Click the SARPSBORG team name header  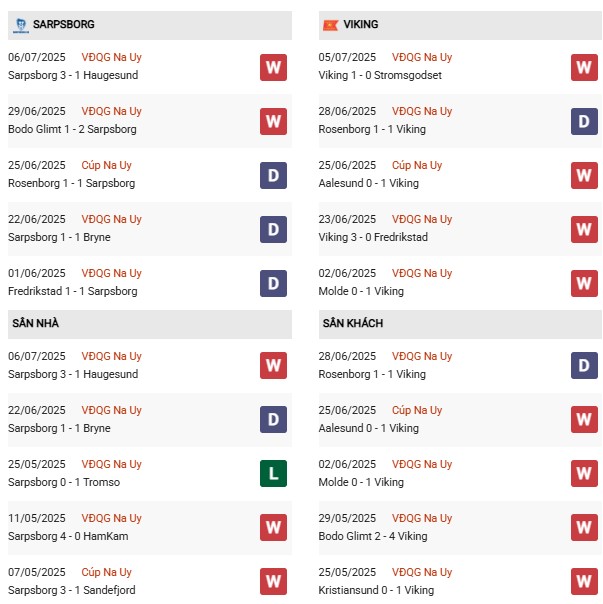pyautogui.click(x=65, y=24)
